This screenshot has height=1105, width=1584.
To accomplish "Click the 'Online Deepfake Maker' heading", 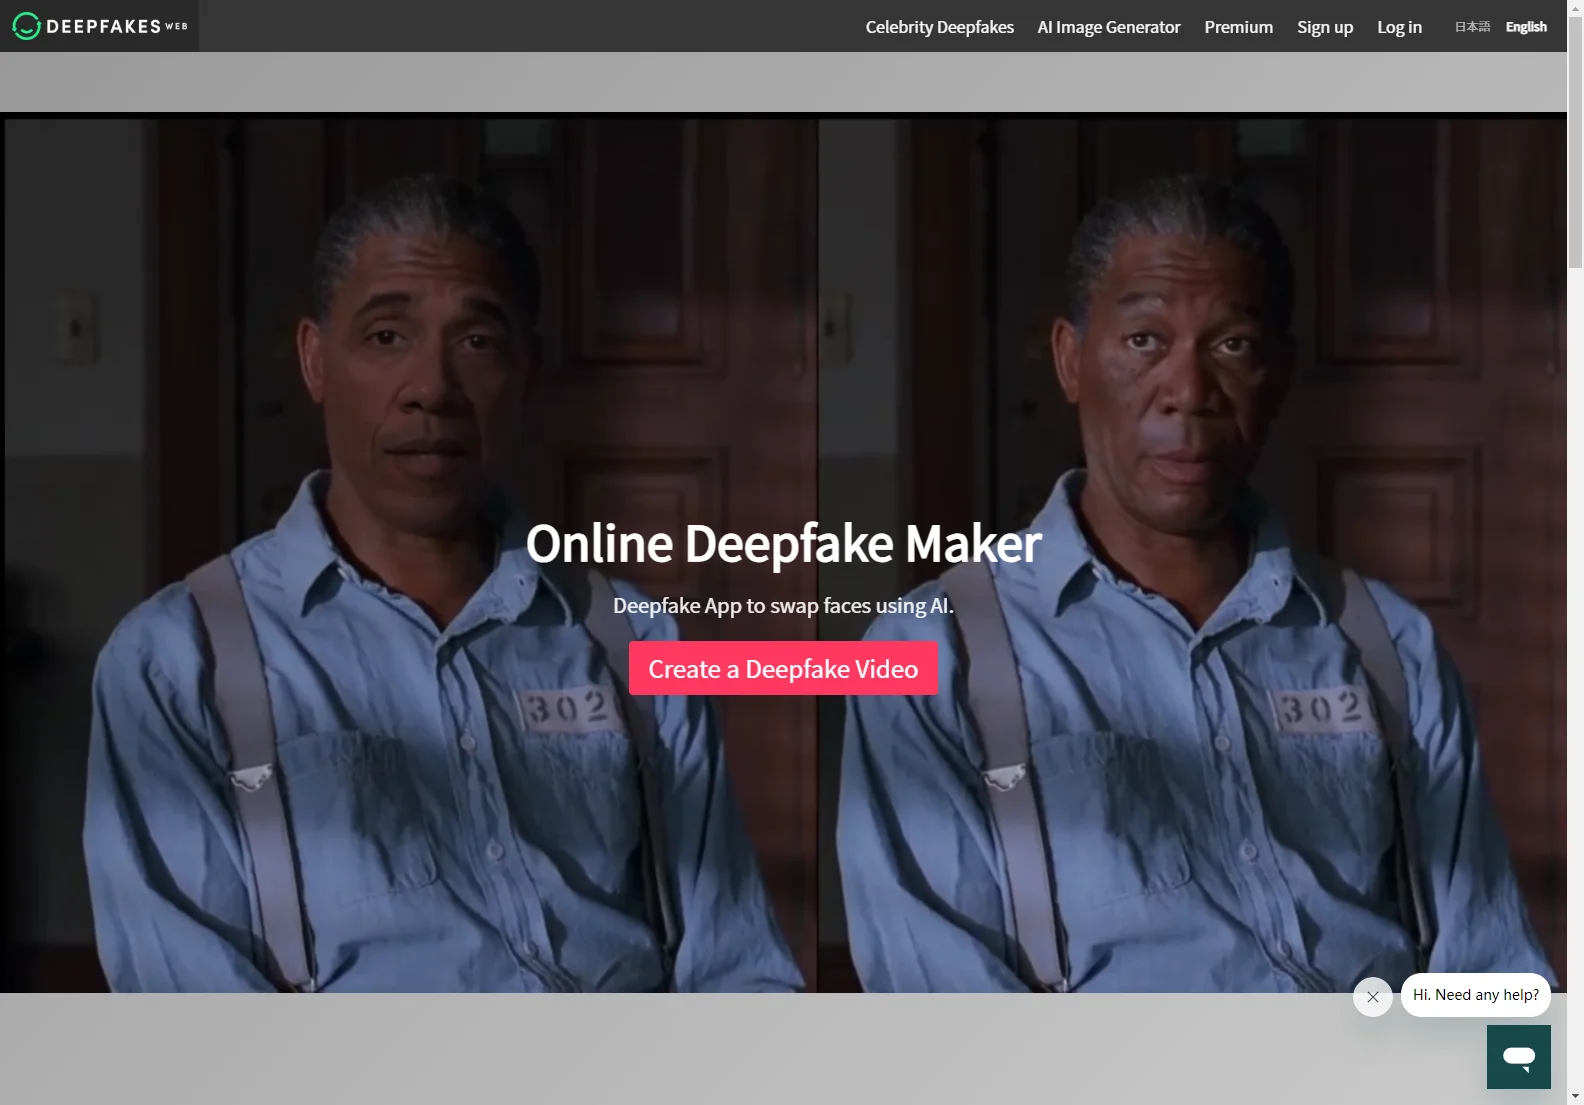I will (x=784, y=544).
